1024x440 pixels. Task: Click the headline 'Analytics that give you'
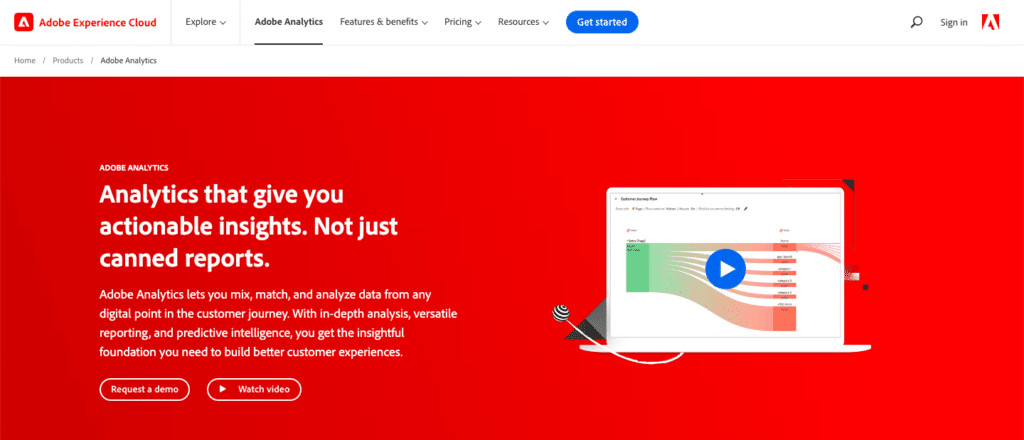221,195
